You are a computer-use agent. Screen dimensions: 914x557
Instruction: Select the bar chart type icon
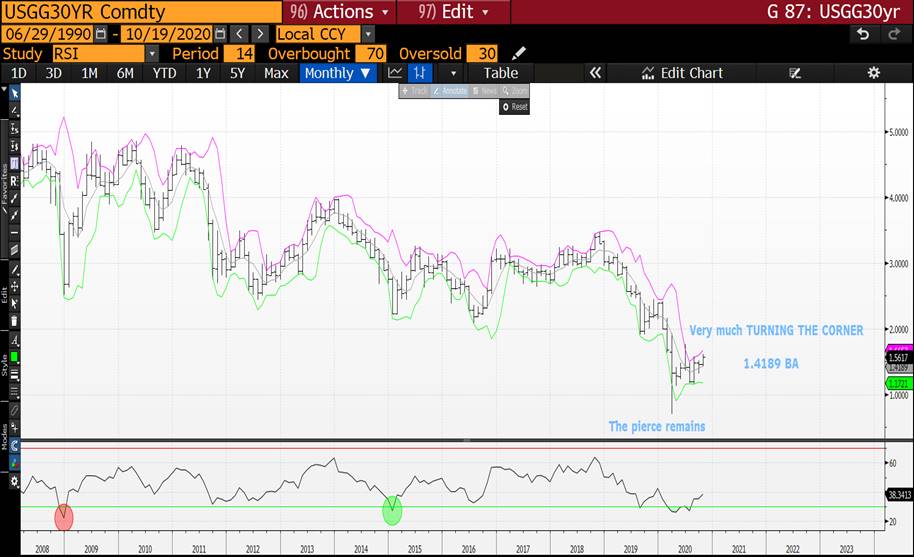(x=420, y=73)
